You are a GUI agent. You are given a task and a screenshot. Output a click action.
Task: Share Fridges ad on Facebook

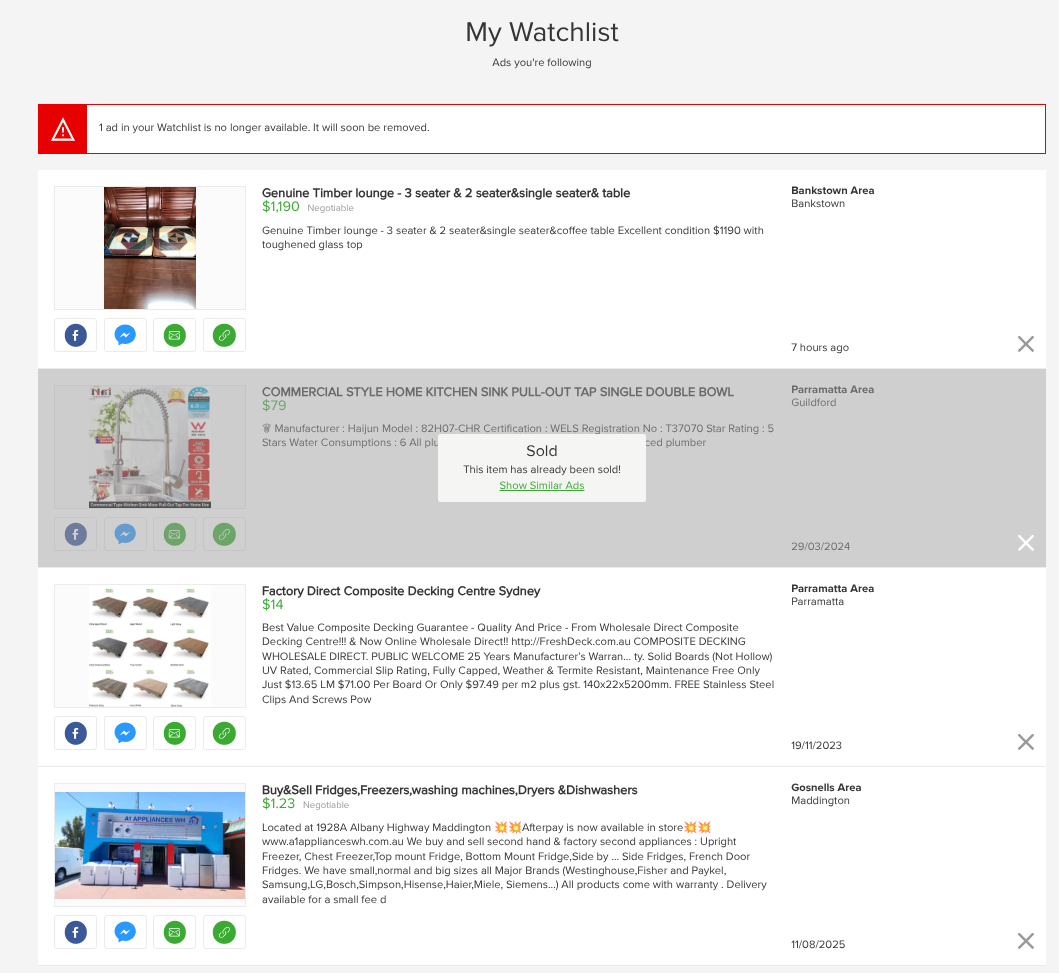[75, 932]
